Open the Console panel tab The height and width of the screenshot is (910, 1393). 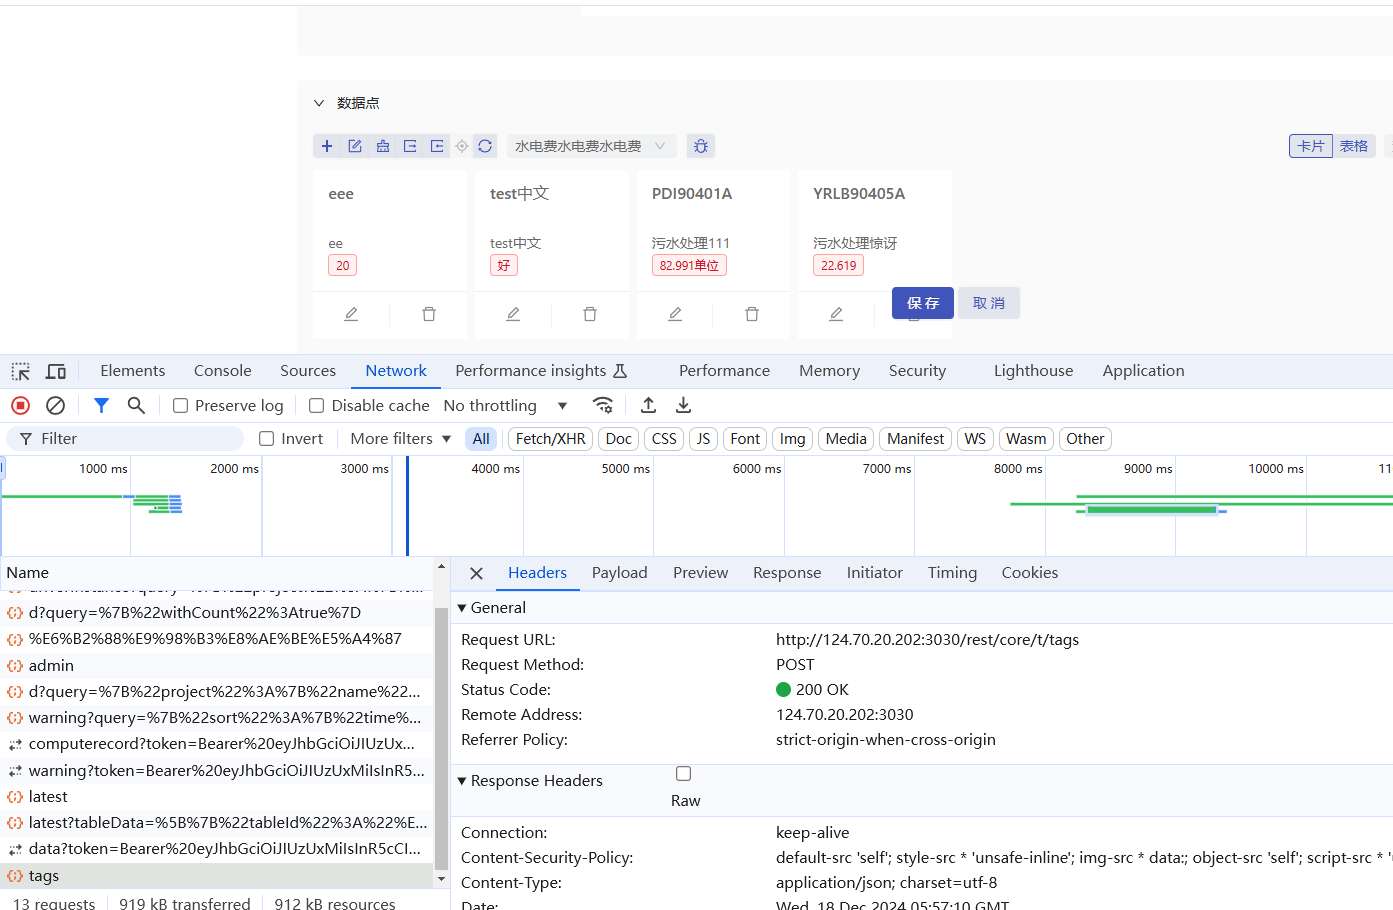click(x=223, y=371)
